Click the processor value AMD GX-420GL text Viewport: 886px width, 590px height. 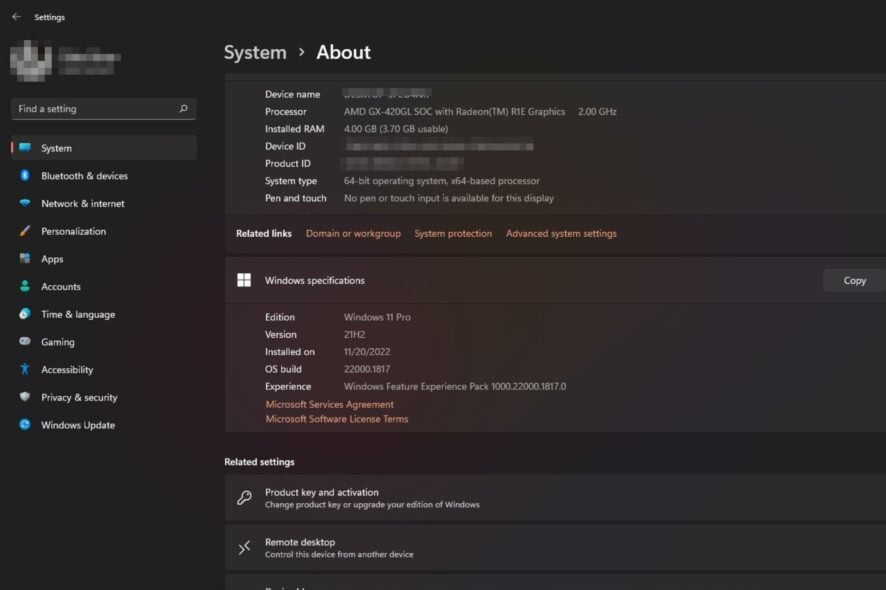(x=454, y=112)
